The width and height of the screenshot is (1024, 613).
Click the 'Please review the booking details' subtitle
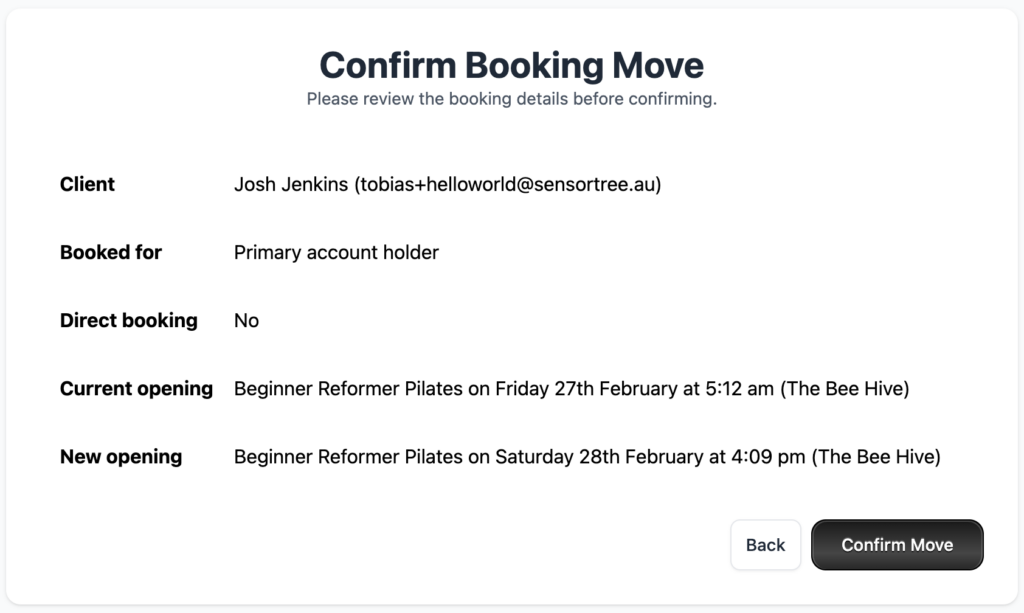(x=511, y=99)
